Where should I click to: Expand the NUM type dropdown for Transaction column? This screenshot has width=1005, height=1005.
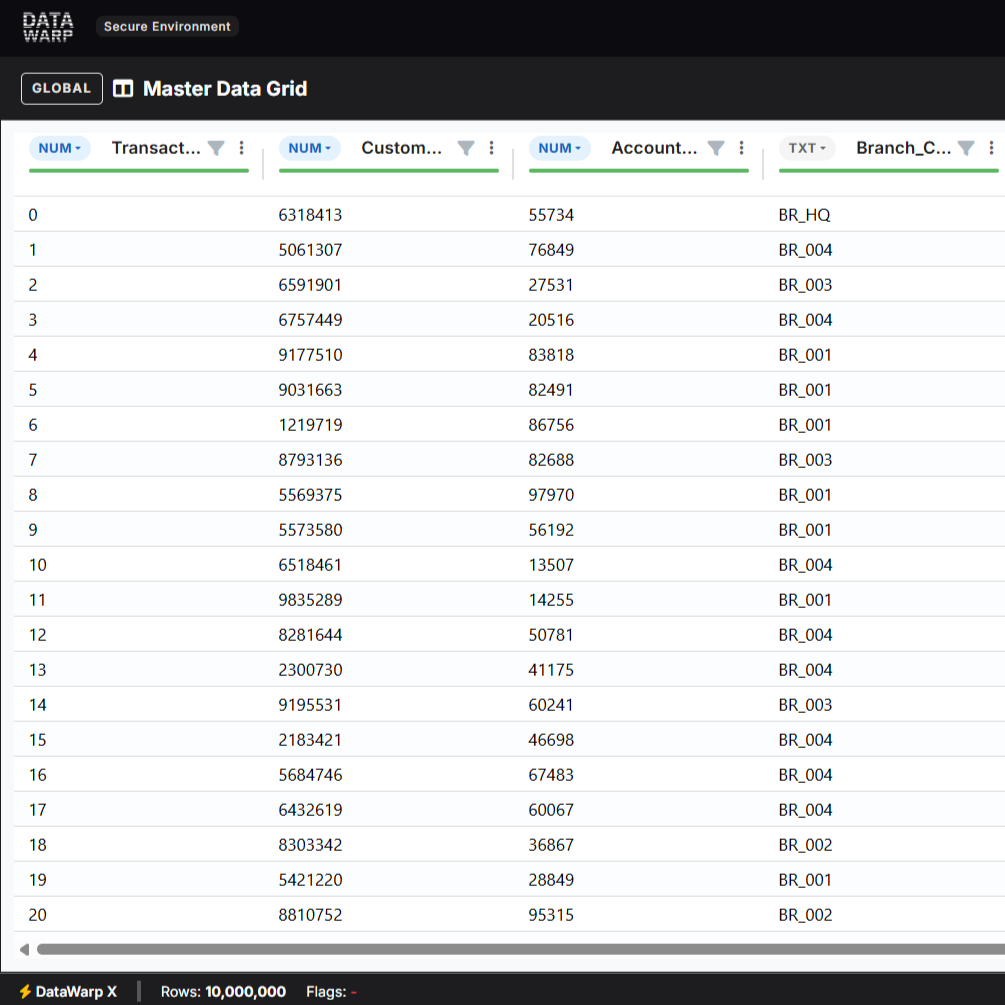(x=60, y=148)
